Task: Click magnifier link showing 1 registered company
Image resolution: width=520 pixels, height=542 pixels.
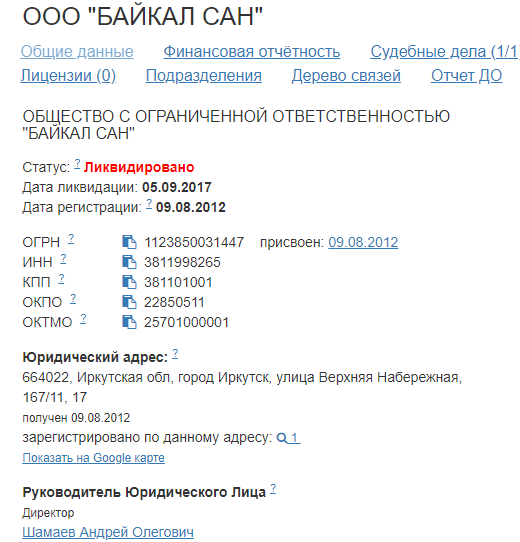Action: pos(288,438)
